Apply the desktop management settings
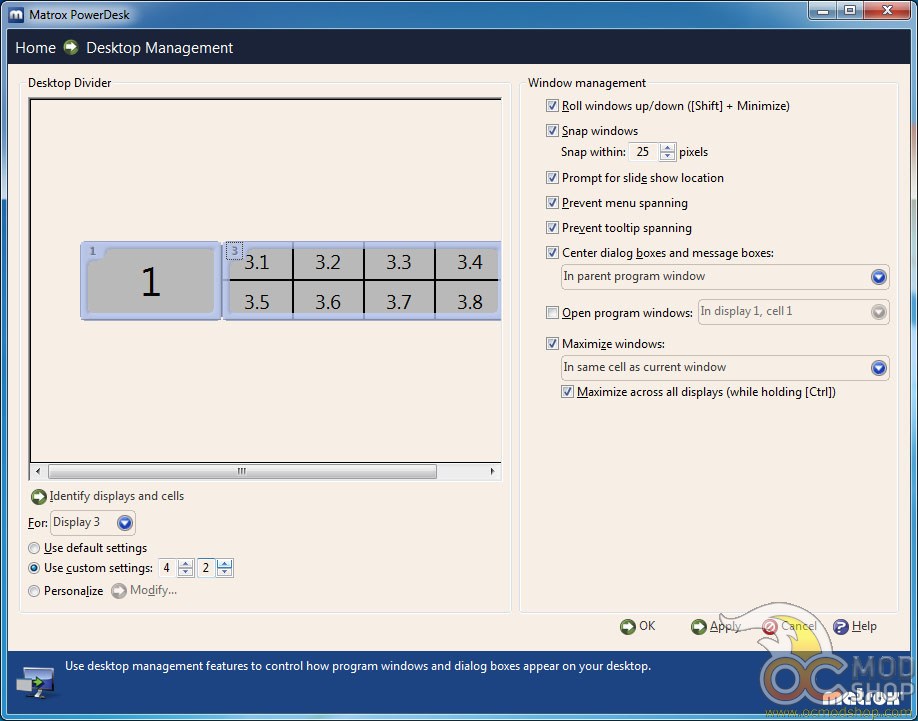Screen dimensions: 918x721 (x=725, y=627)
